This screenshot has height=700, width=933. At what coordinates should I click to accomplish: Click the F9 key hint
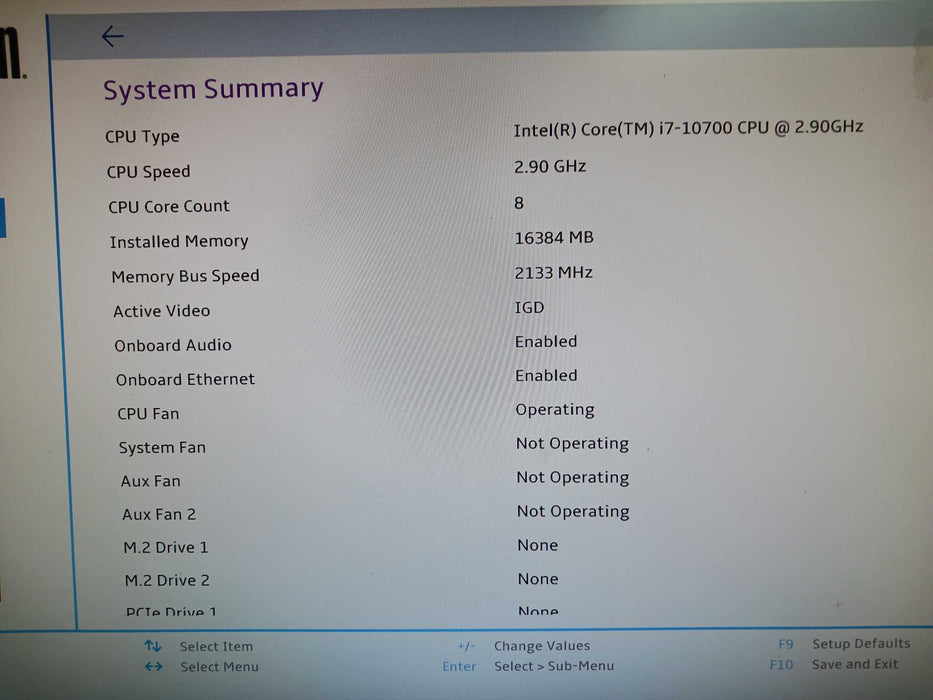786,644
